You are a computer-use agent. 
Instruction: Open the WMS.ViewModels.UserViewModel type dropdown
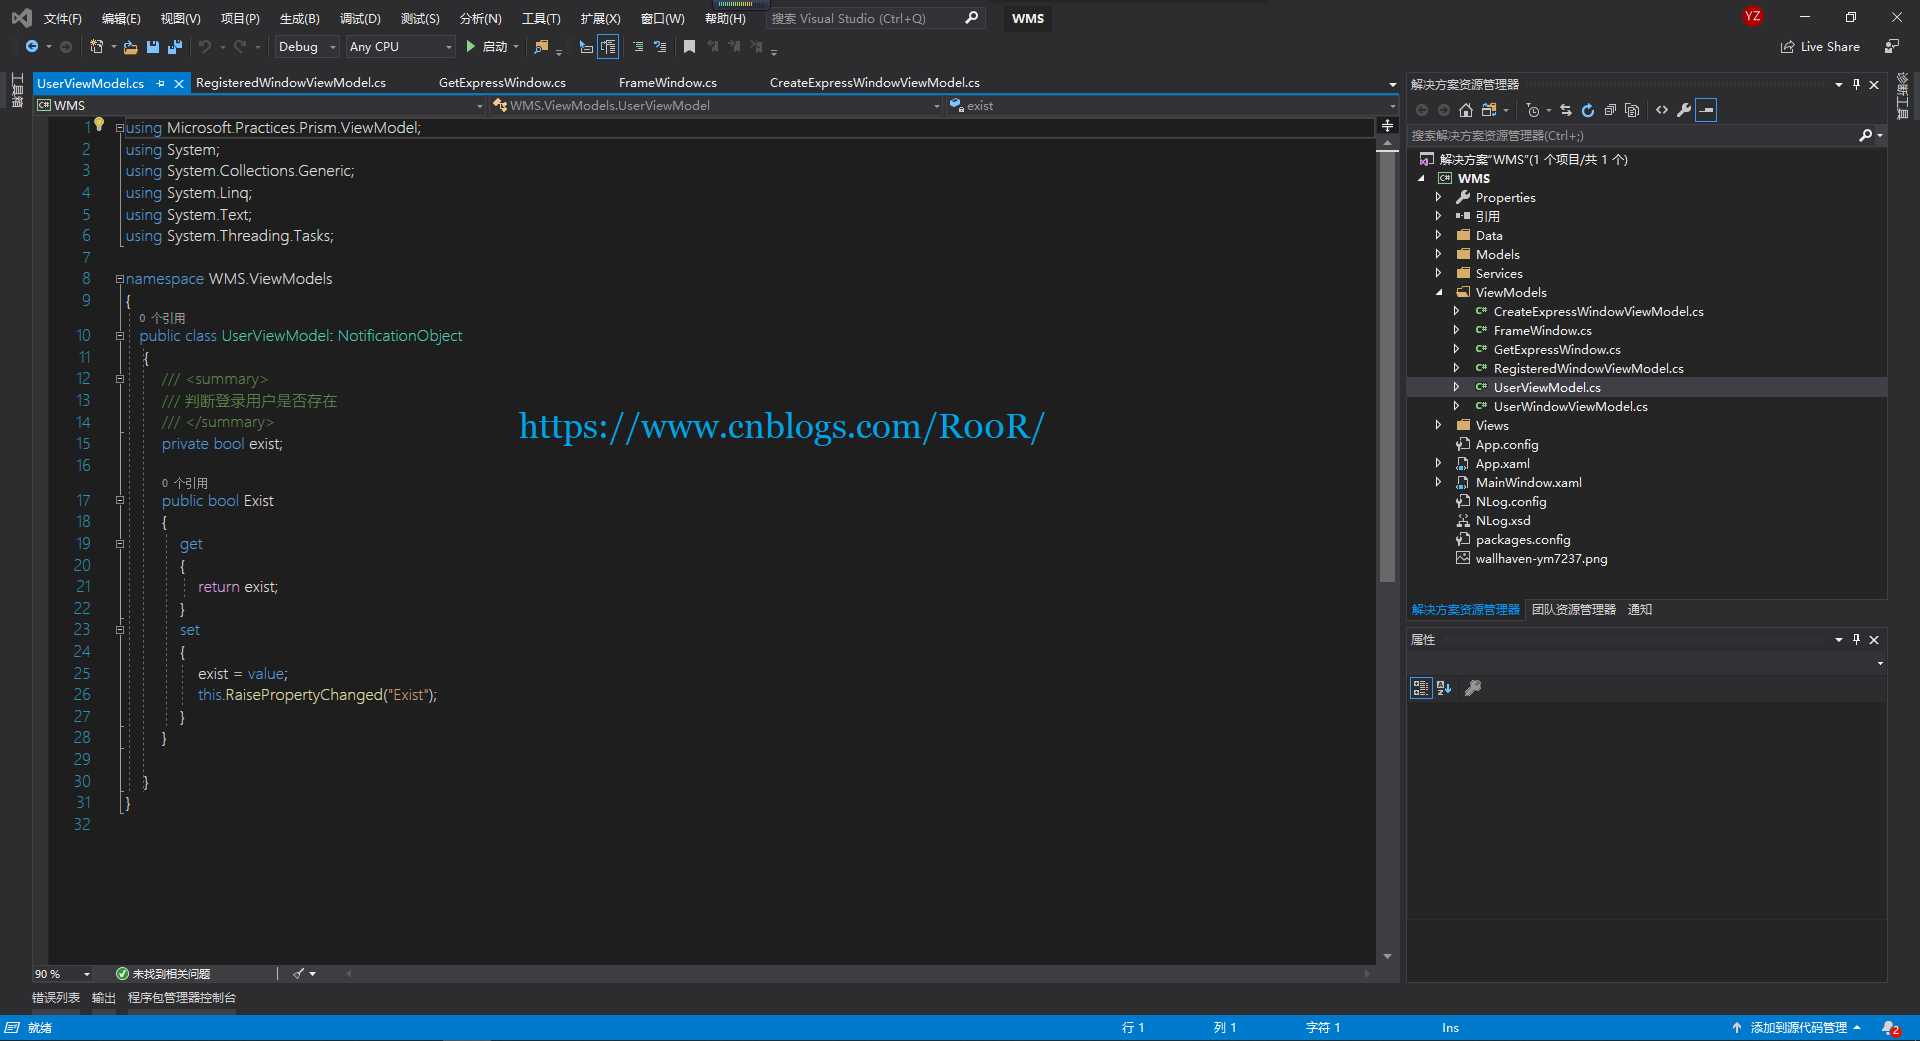716,105
